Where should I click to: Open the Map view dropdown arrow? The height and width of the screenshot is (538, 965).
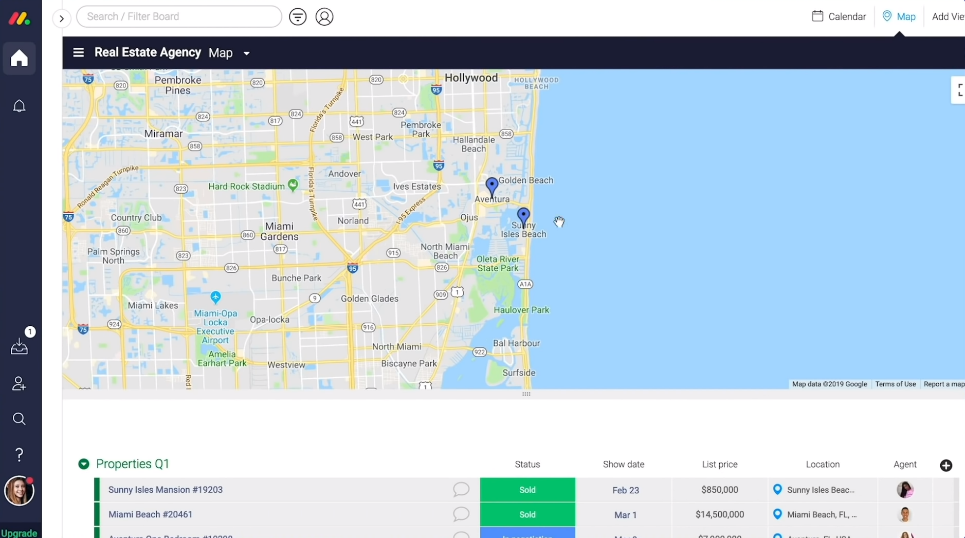coord(246,54)
